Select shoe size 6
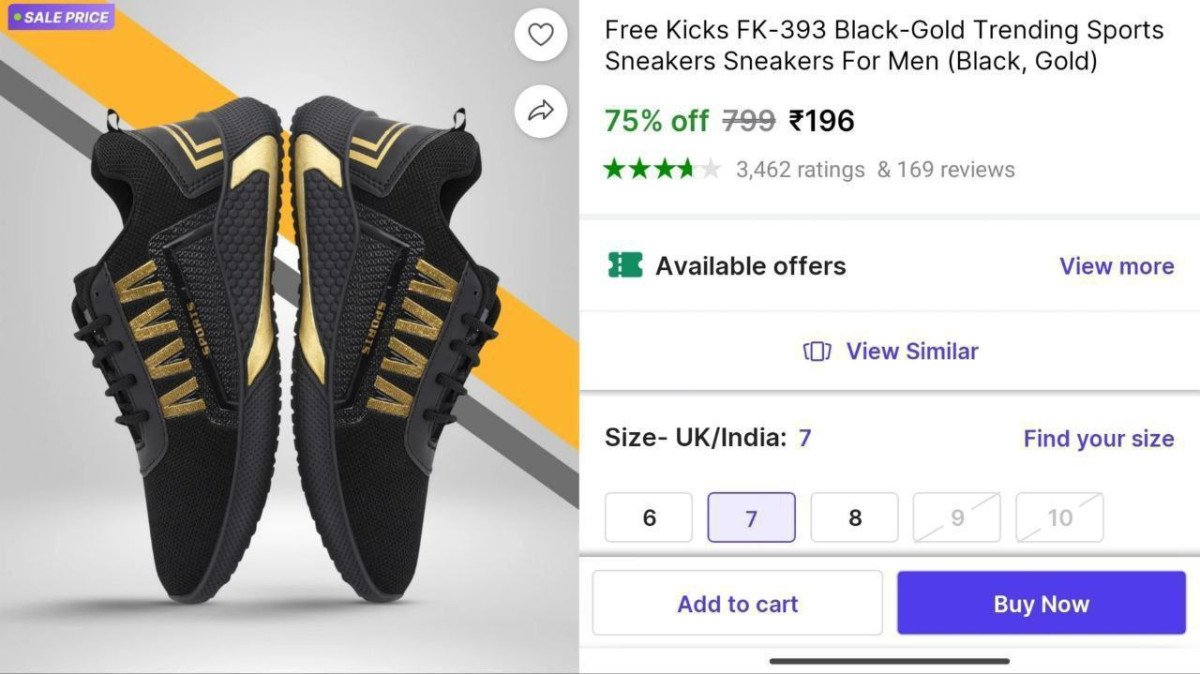Screen dimensions: 1200x674 tap(649, 518)
